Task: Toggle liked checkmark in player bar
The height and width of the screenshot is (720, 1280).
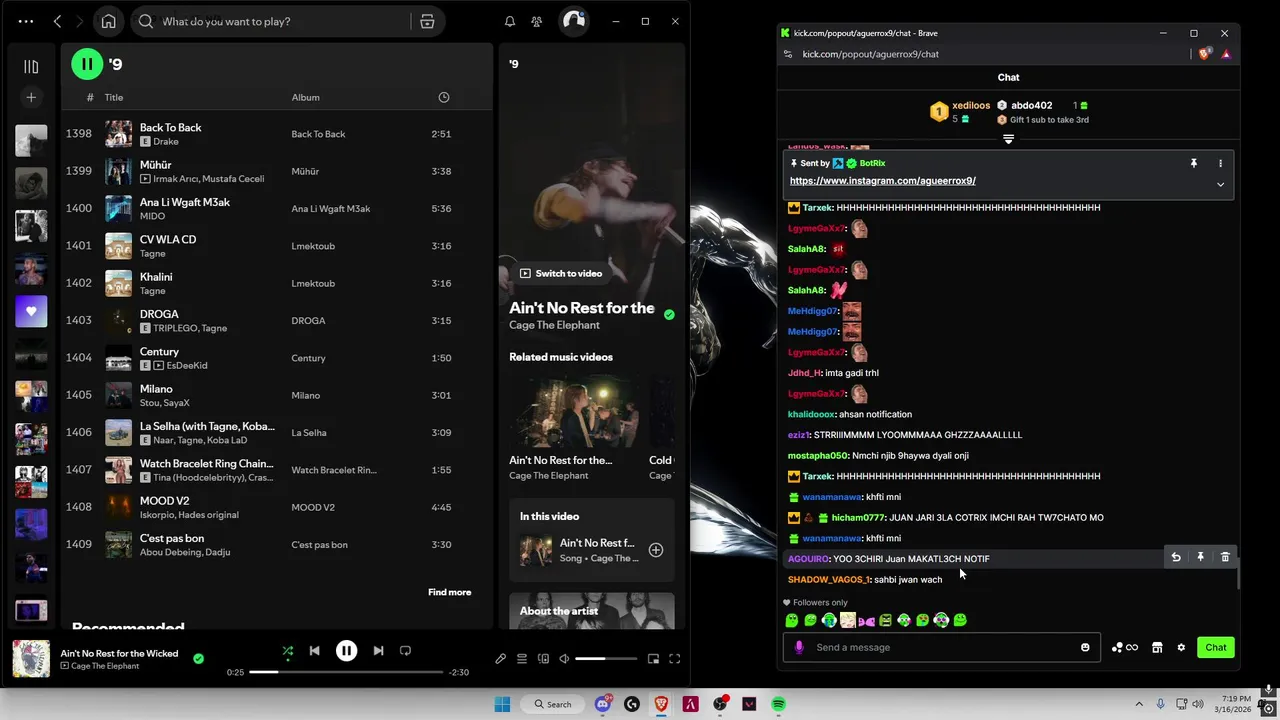Action: 198,658
